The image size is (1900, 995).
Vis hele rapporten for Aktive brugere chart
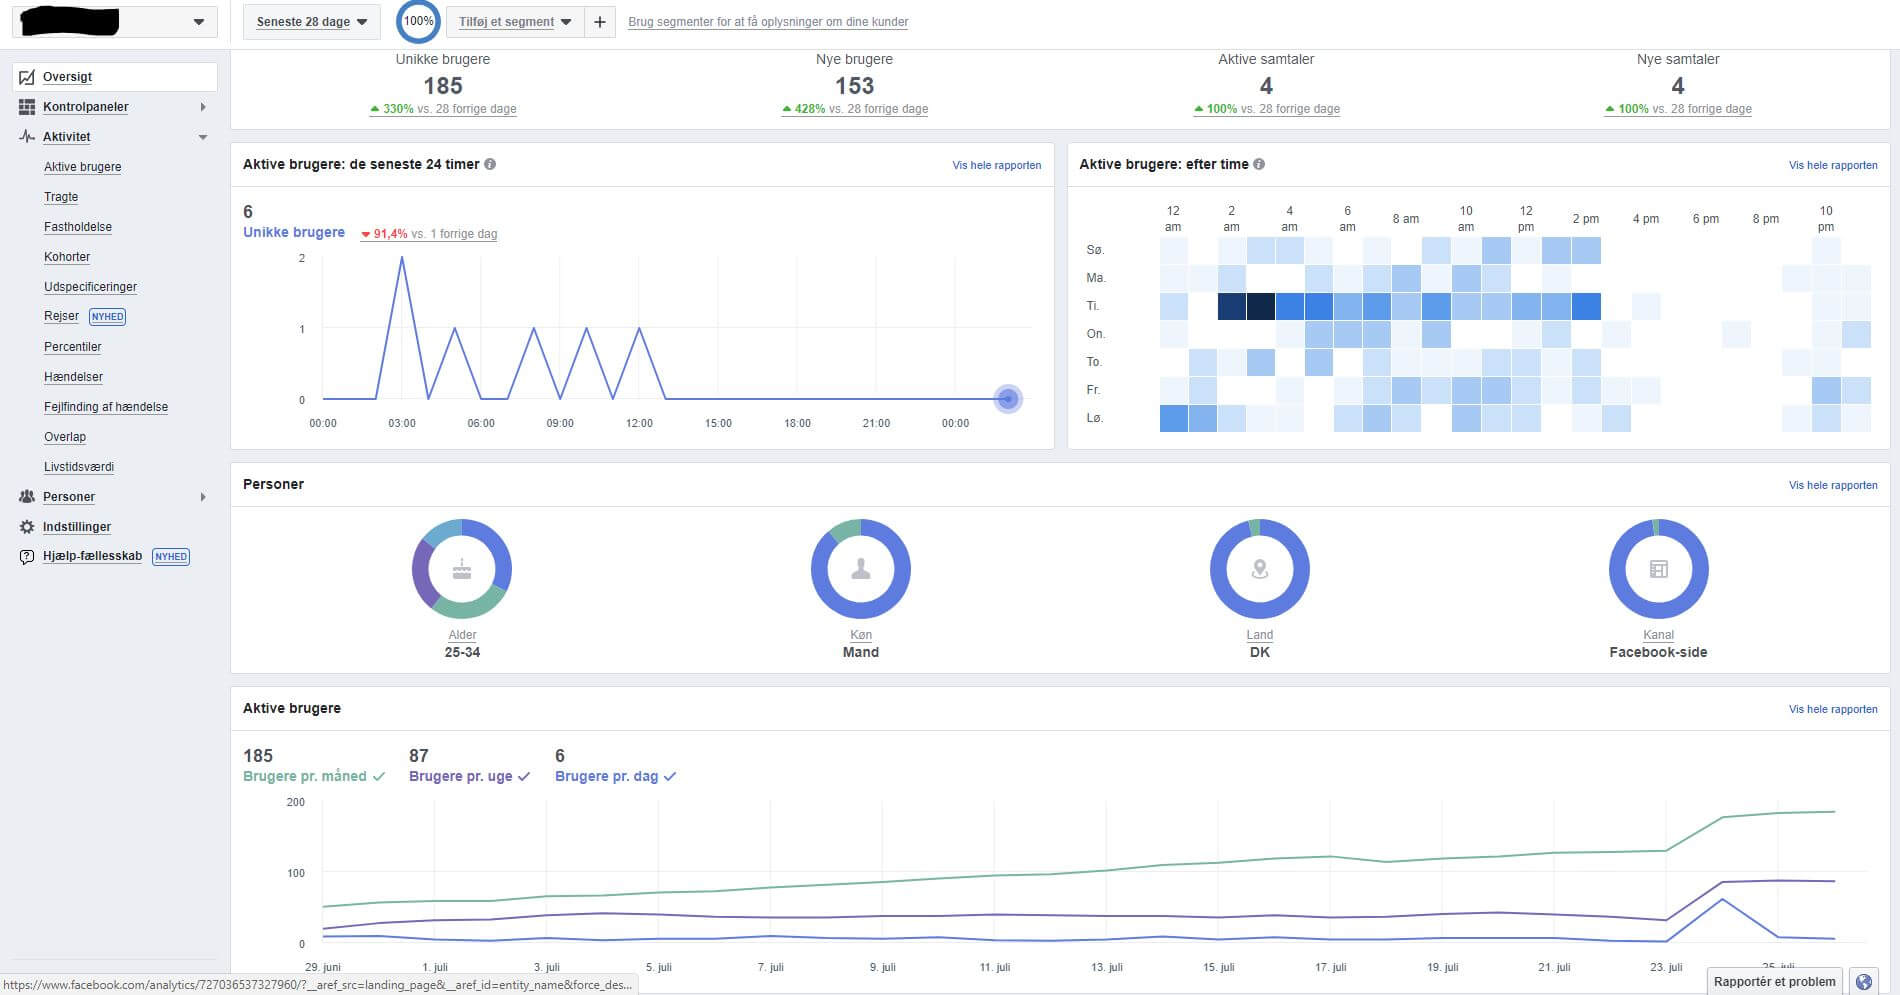[1833, 709]
